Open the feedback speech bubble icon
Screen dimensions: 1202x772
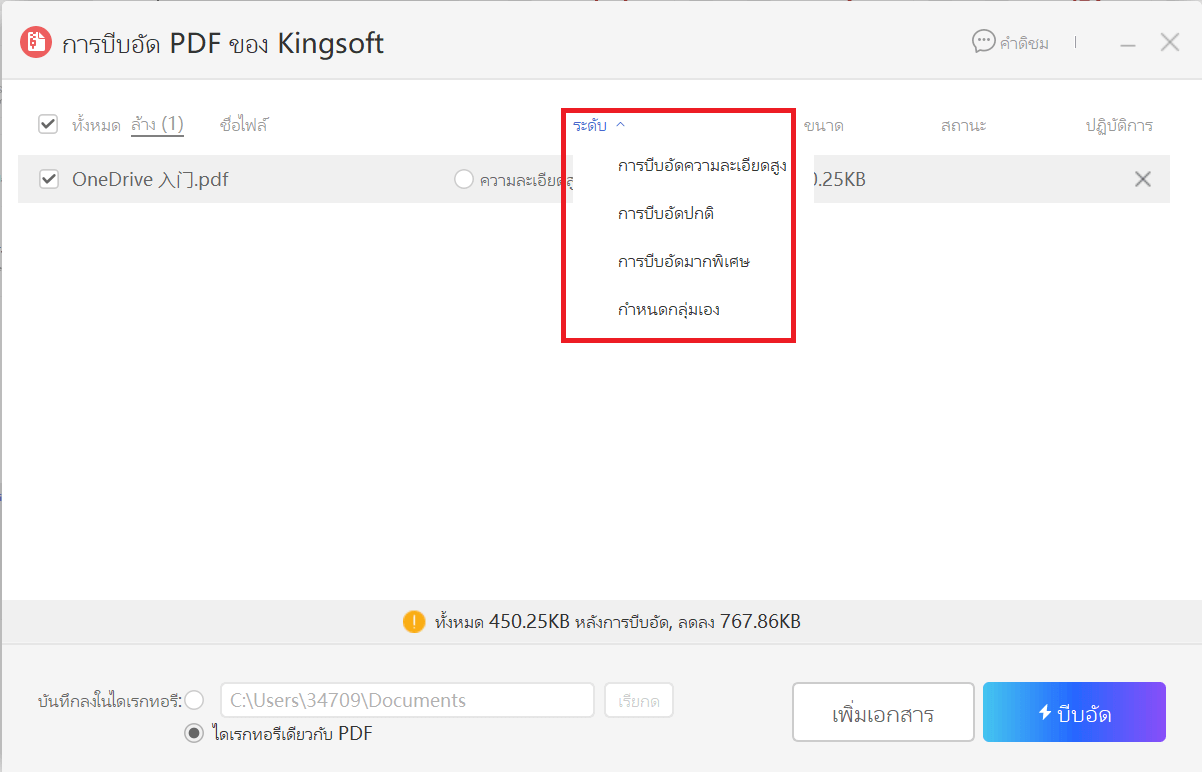[x=984, y=42]
